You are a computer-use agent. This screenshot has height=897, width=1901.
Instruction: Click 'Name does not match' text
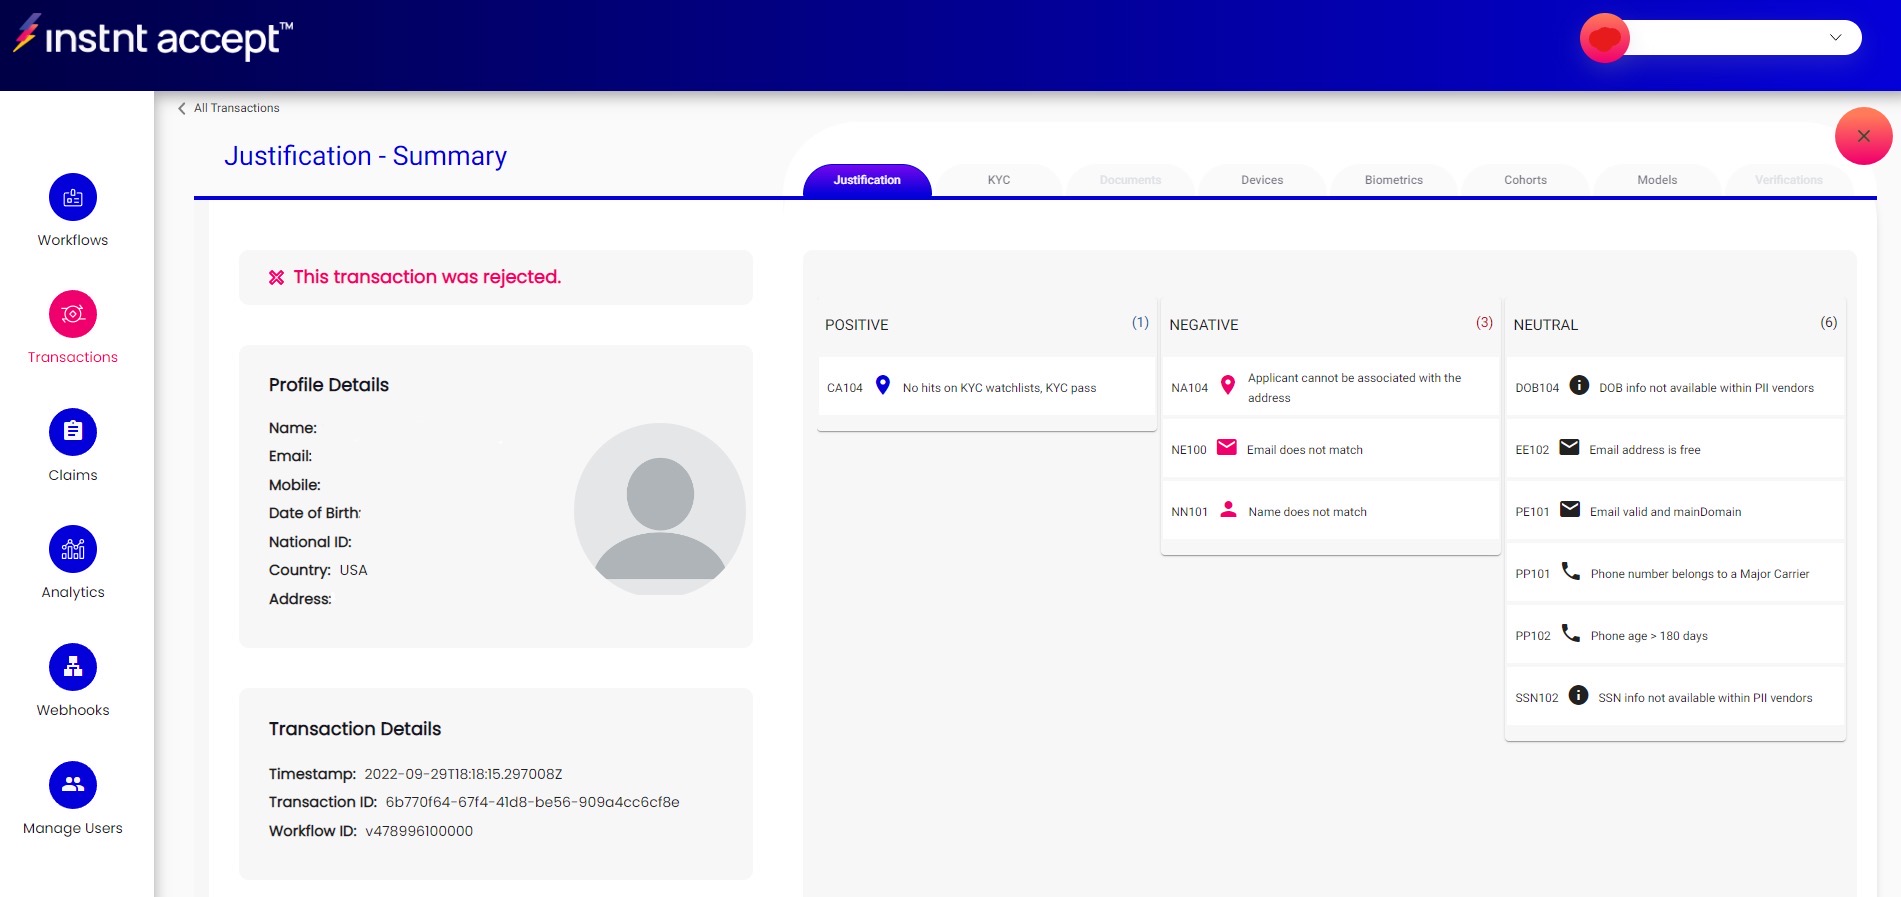click(x=1307, y=512)
